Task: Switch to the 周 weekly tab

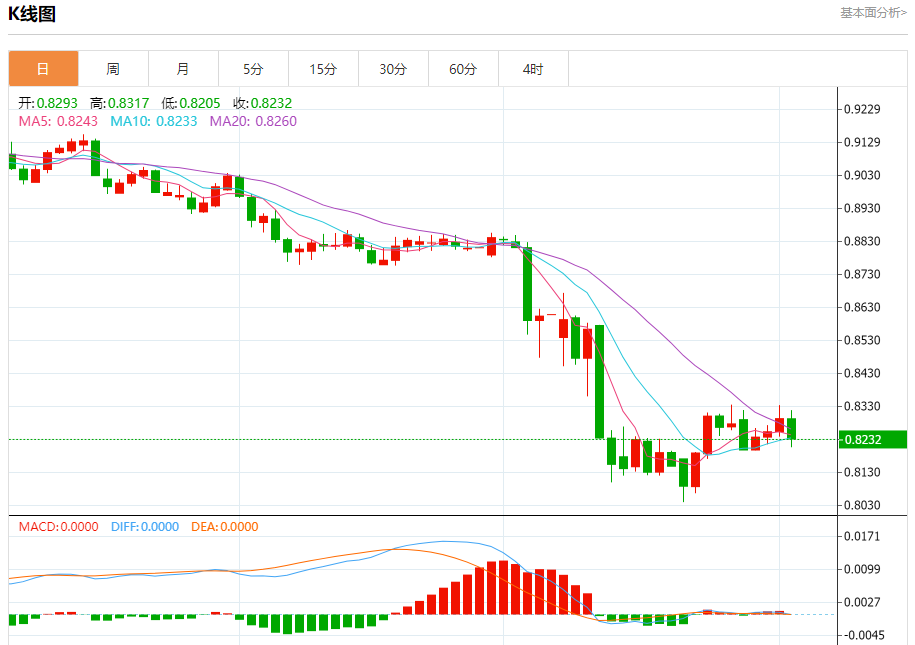Action: (113, 69)
